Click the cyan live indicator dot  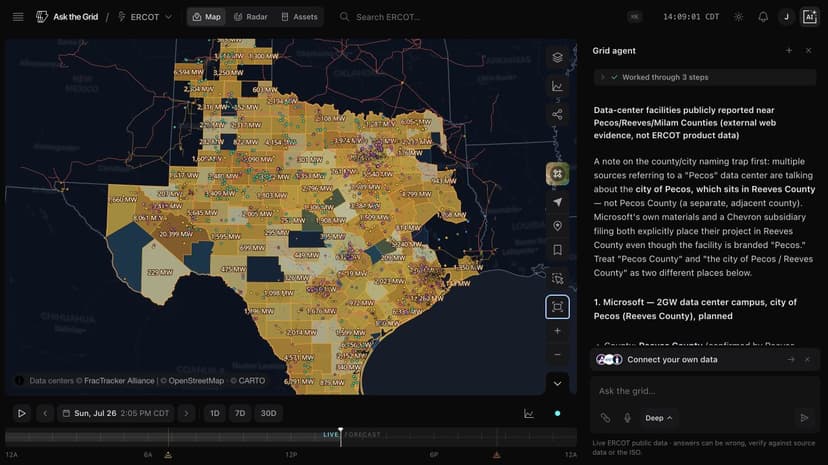point(558,413)
